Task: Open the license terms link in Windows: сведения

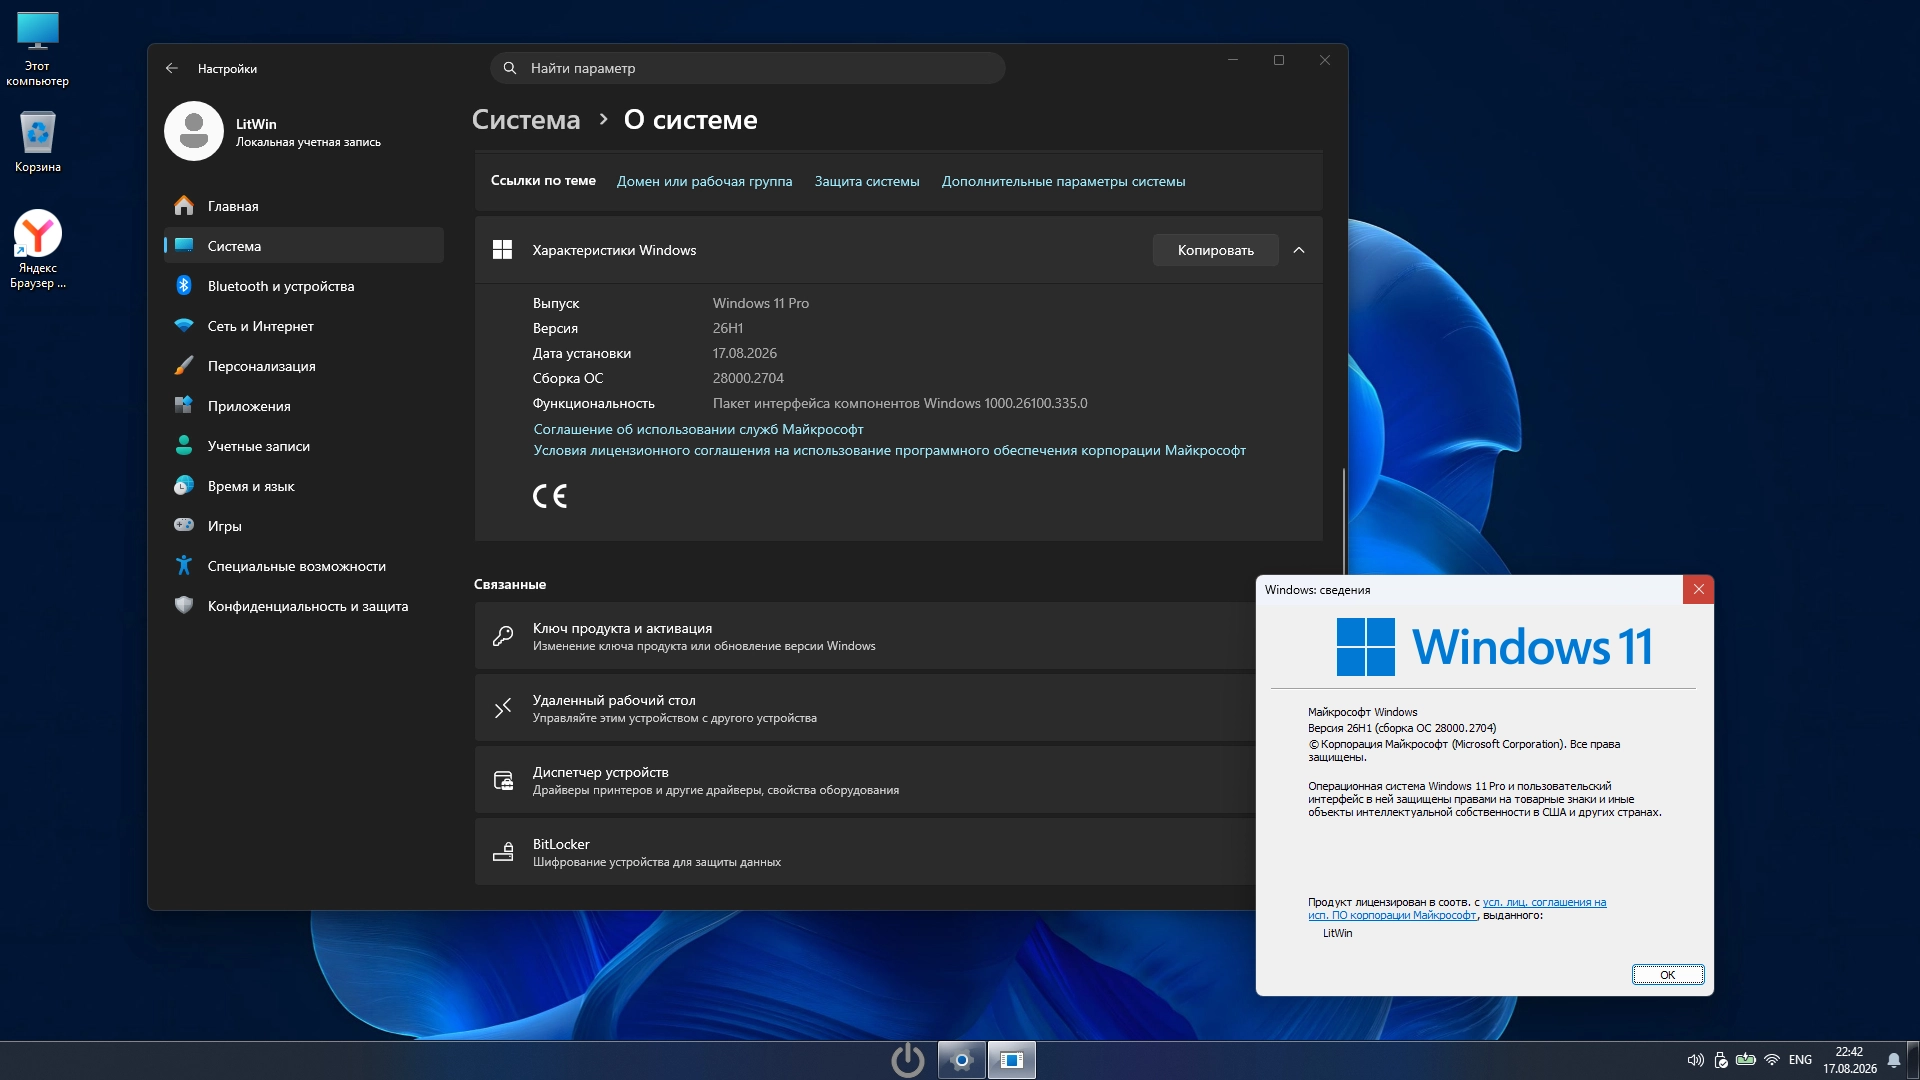Action: point(1457,909)
